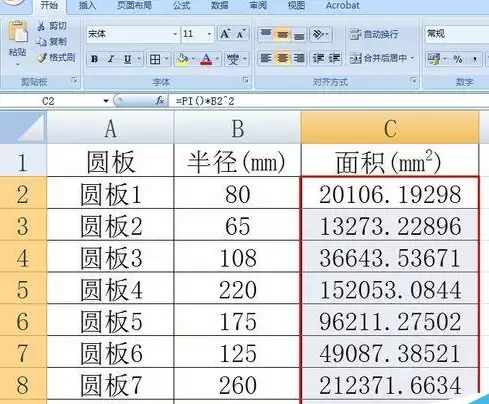Open the Font dialog launcher
This screenshot has height=404, width=489.
tap(246, 80)
